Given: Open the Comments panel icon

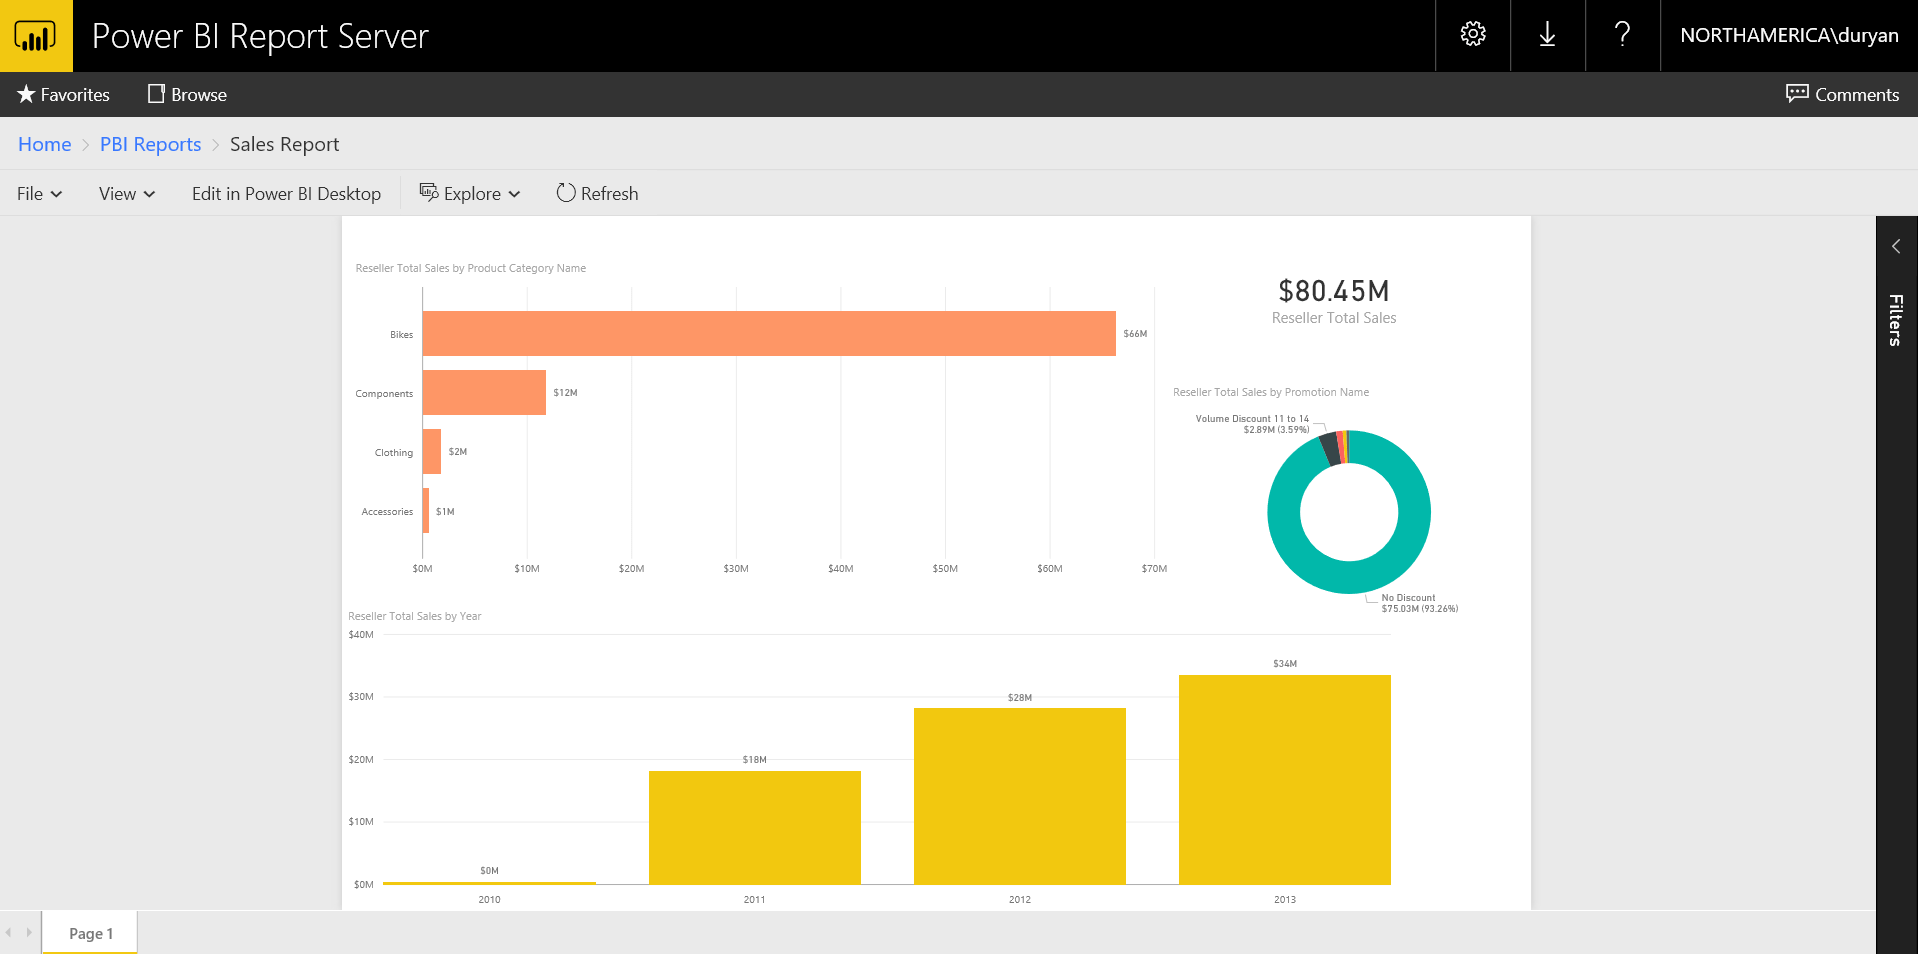Looking at the screenshot, I should point(1797,93).
